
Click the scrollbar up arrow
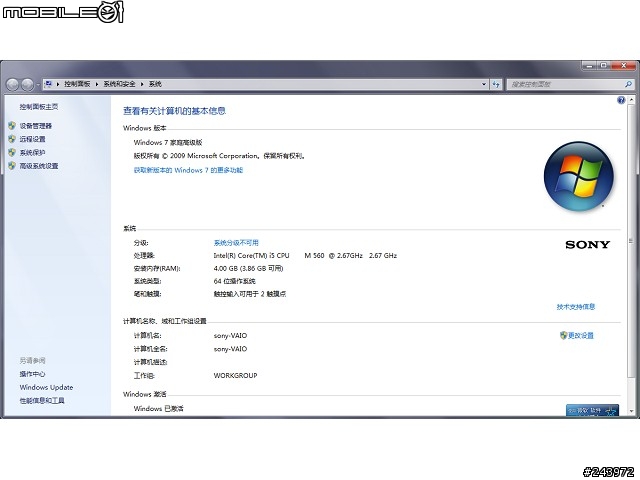631,100
